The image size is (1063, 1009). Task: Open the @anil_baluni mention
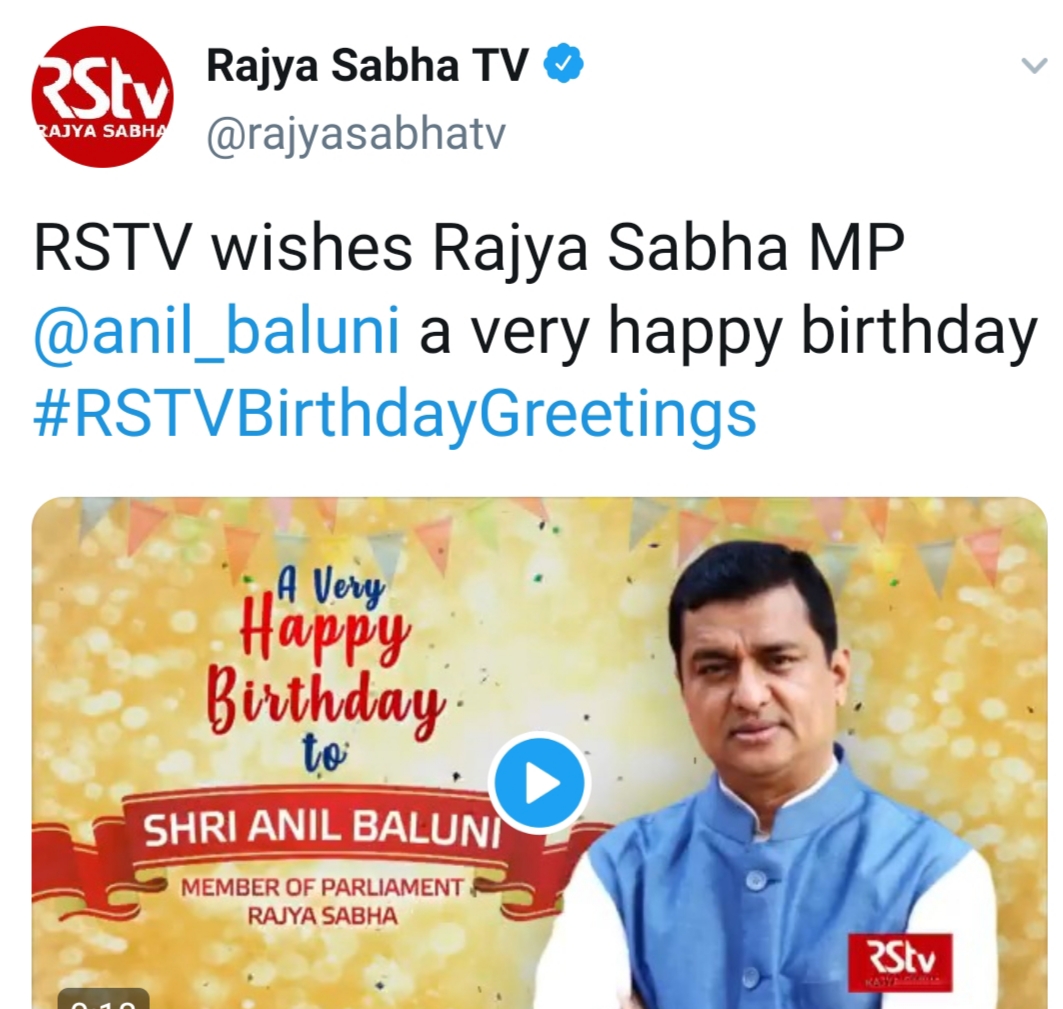click(216, 332)
